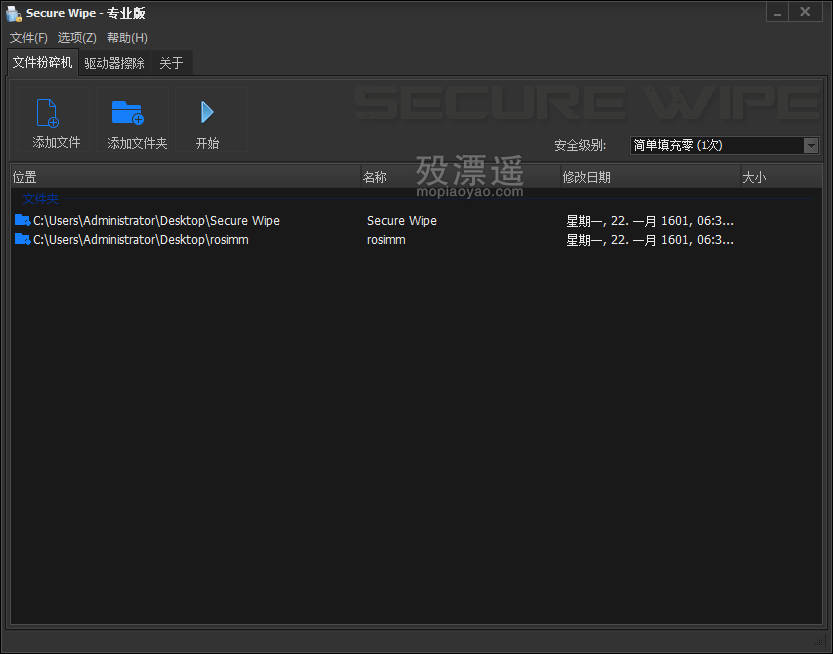Switch to the 文件粉碎机 tab
The width and height of the screenshot is (833, 654).
42,63
